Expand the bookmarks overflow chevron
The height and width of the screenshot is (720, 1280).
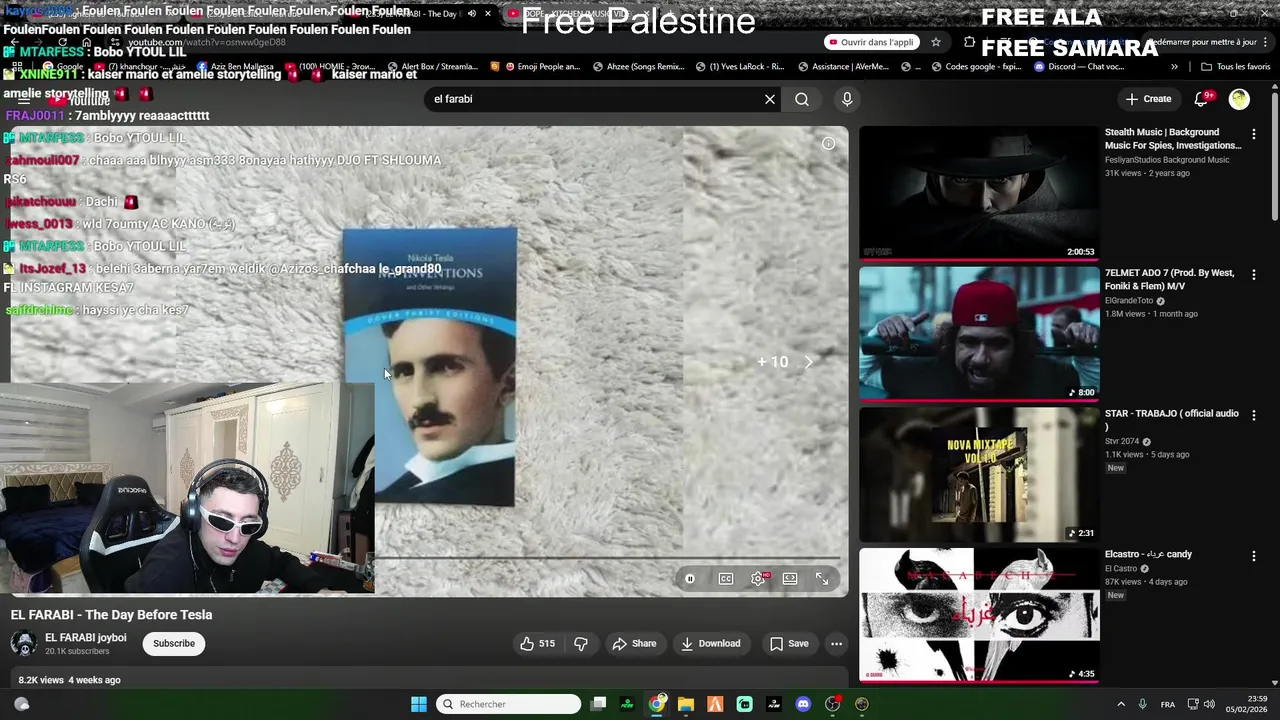1174,67
